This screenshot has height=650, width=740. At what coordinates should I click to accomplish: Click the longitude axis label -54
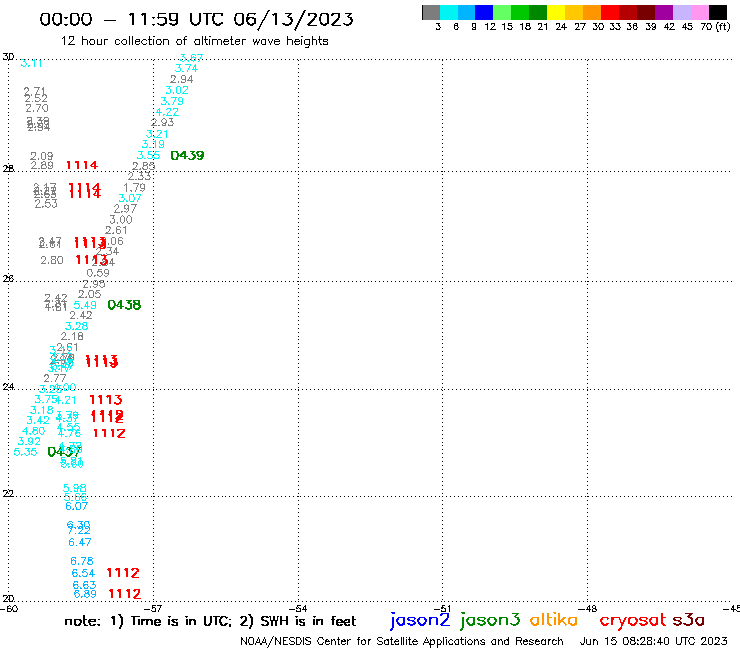tap(298, 608)
